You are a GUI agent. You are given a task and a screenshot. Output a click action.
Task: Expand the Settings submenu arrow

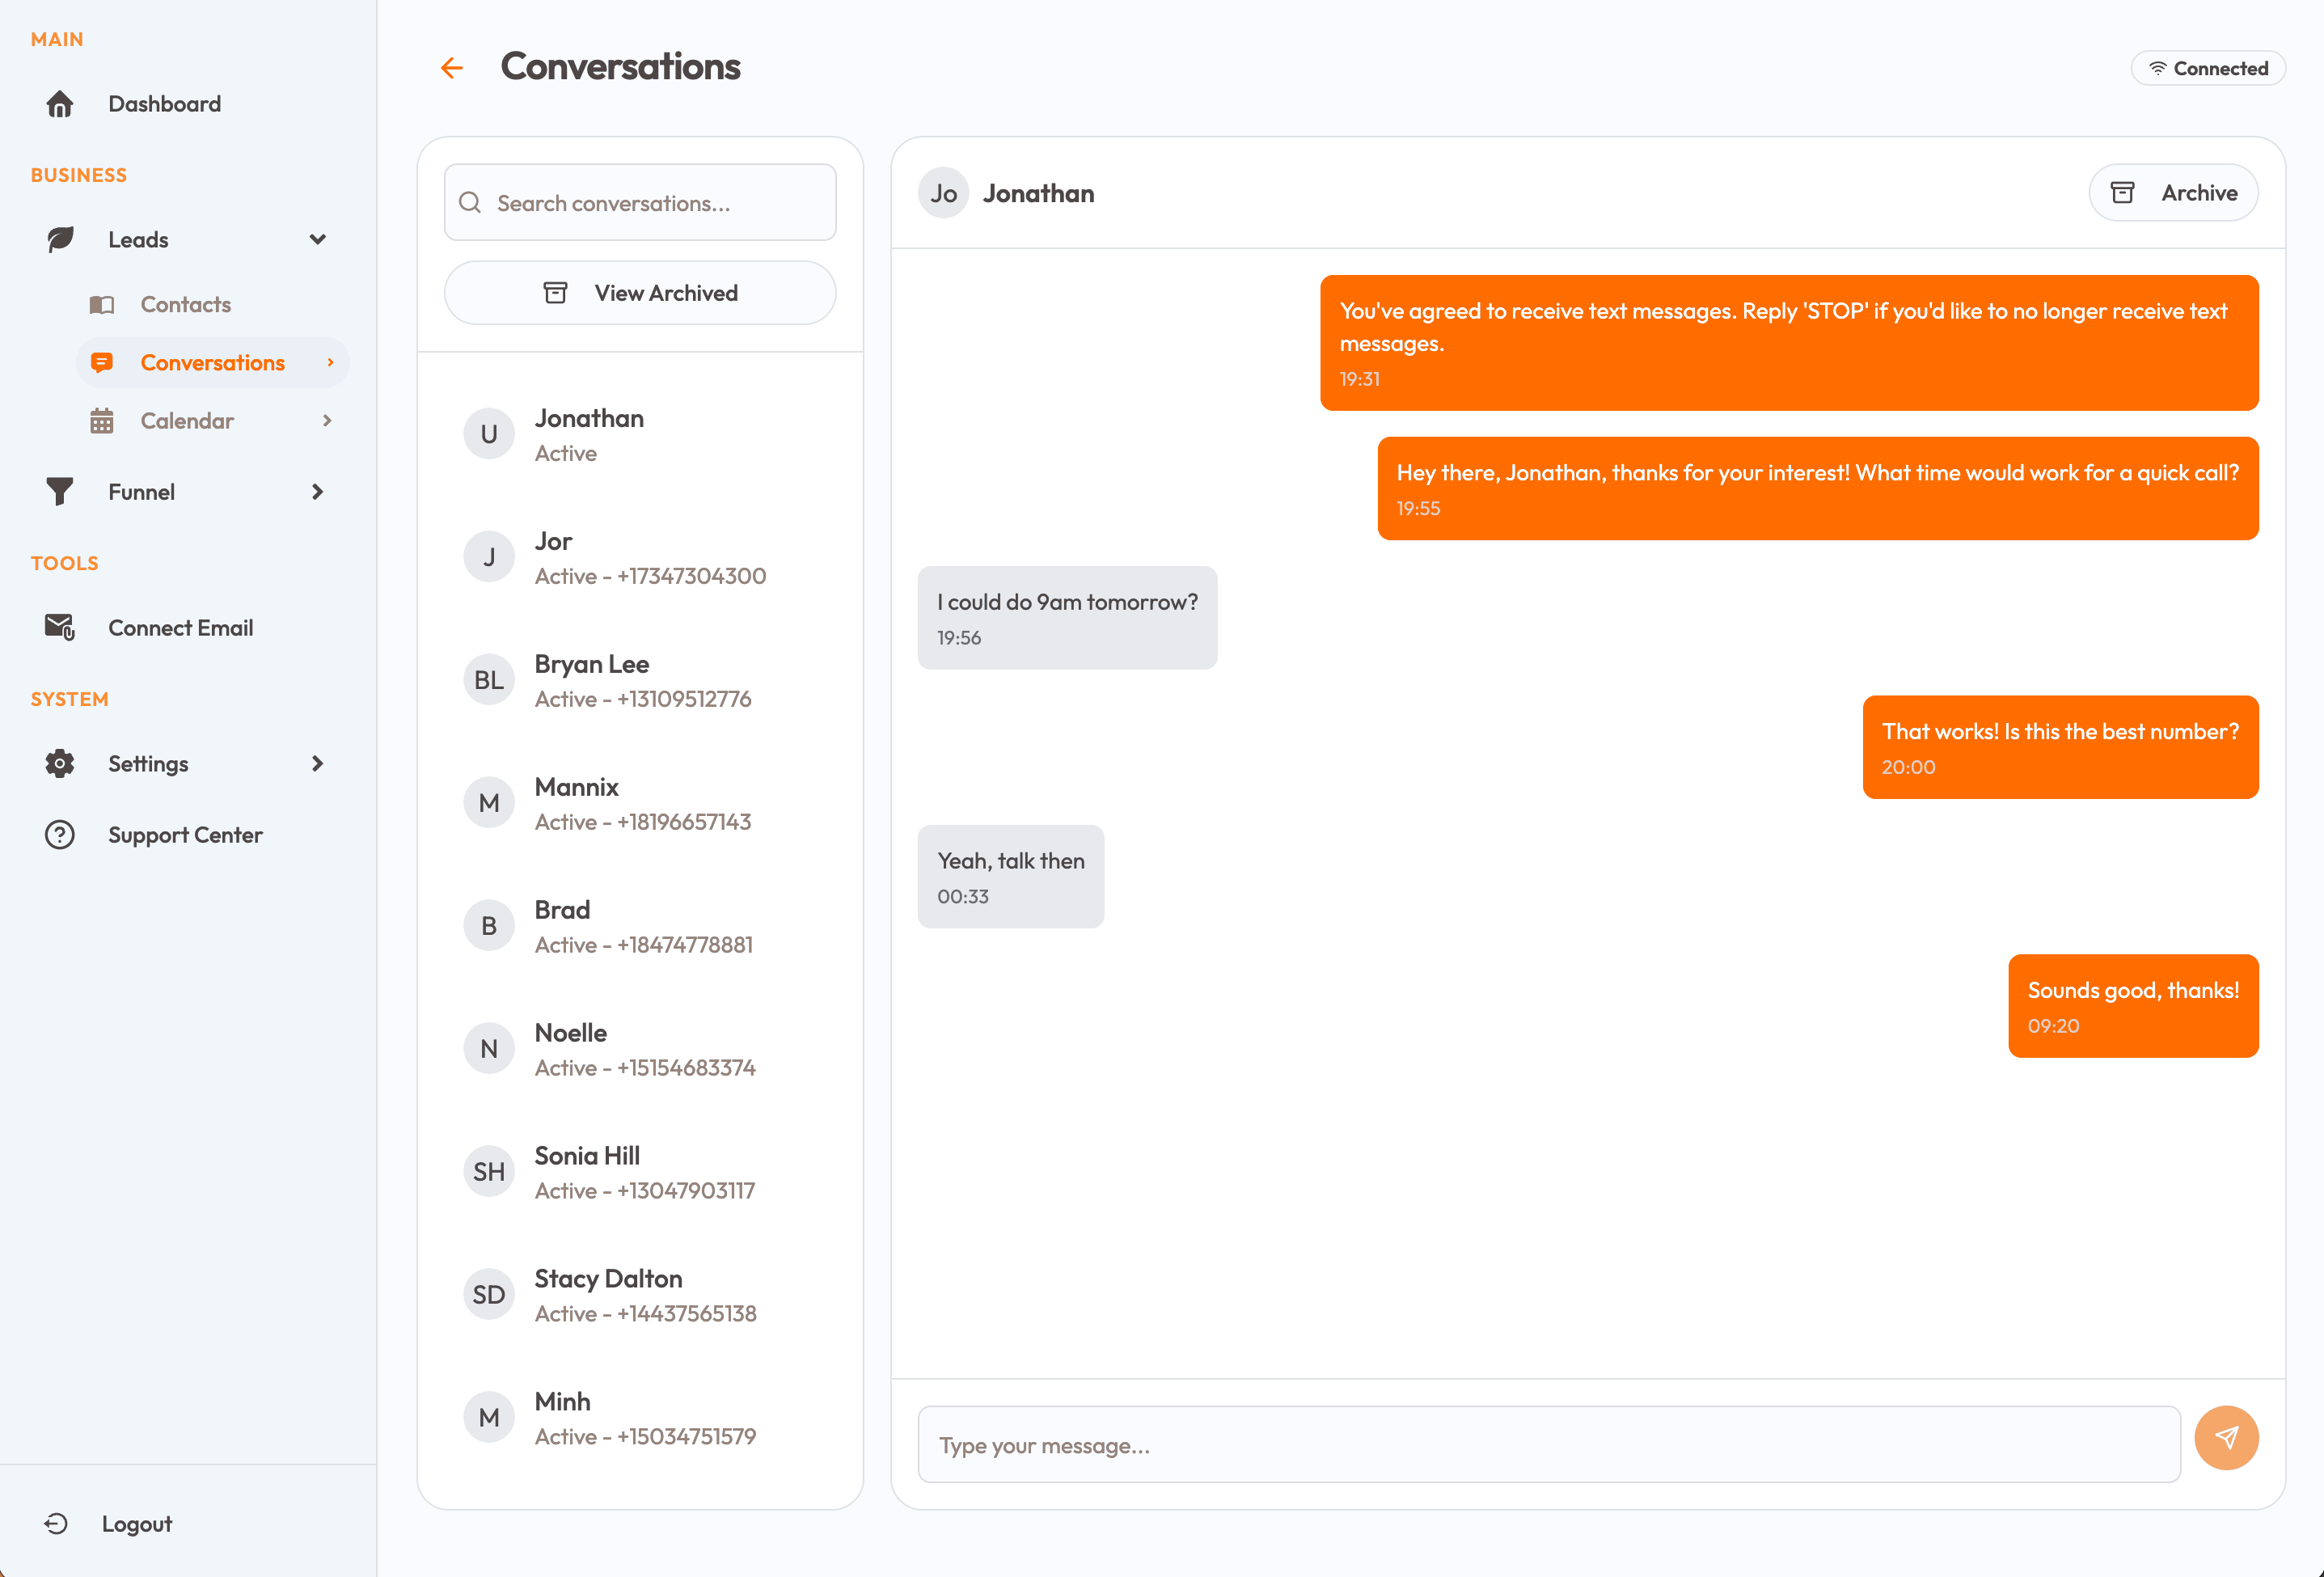[x=318, y=764]
